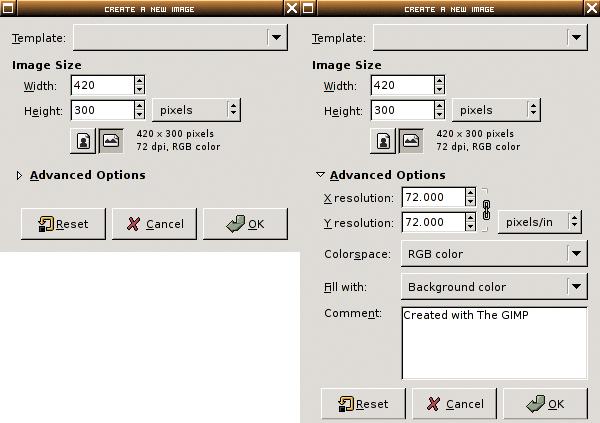Decrease Height using down arrow, right dialog

click(439, 115)
